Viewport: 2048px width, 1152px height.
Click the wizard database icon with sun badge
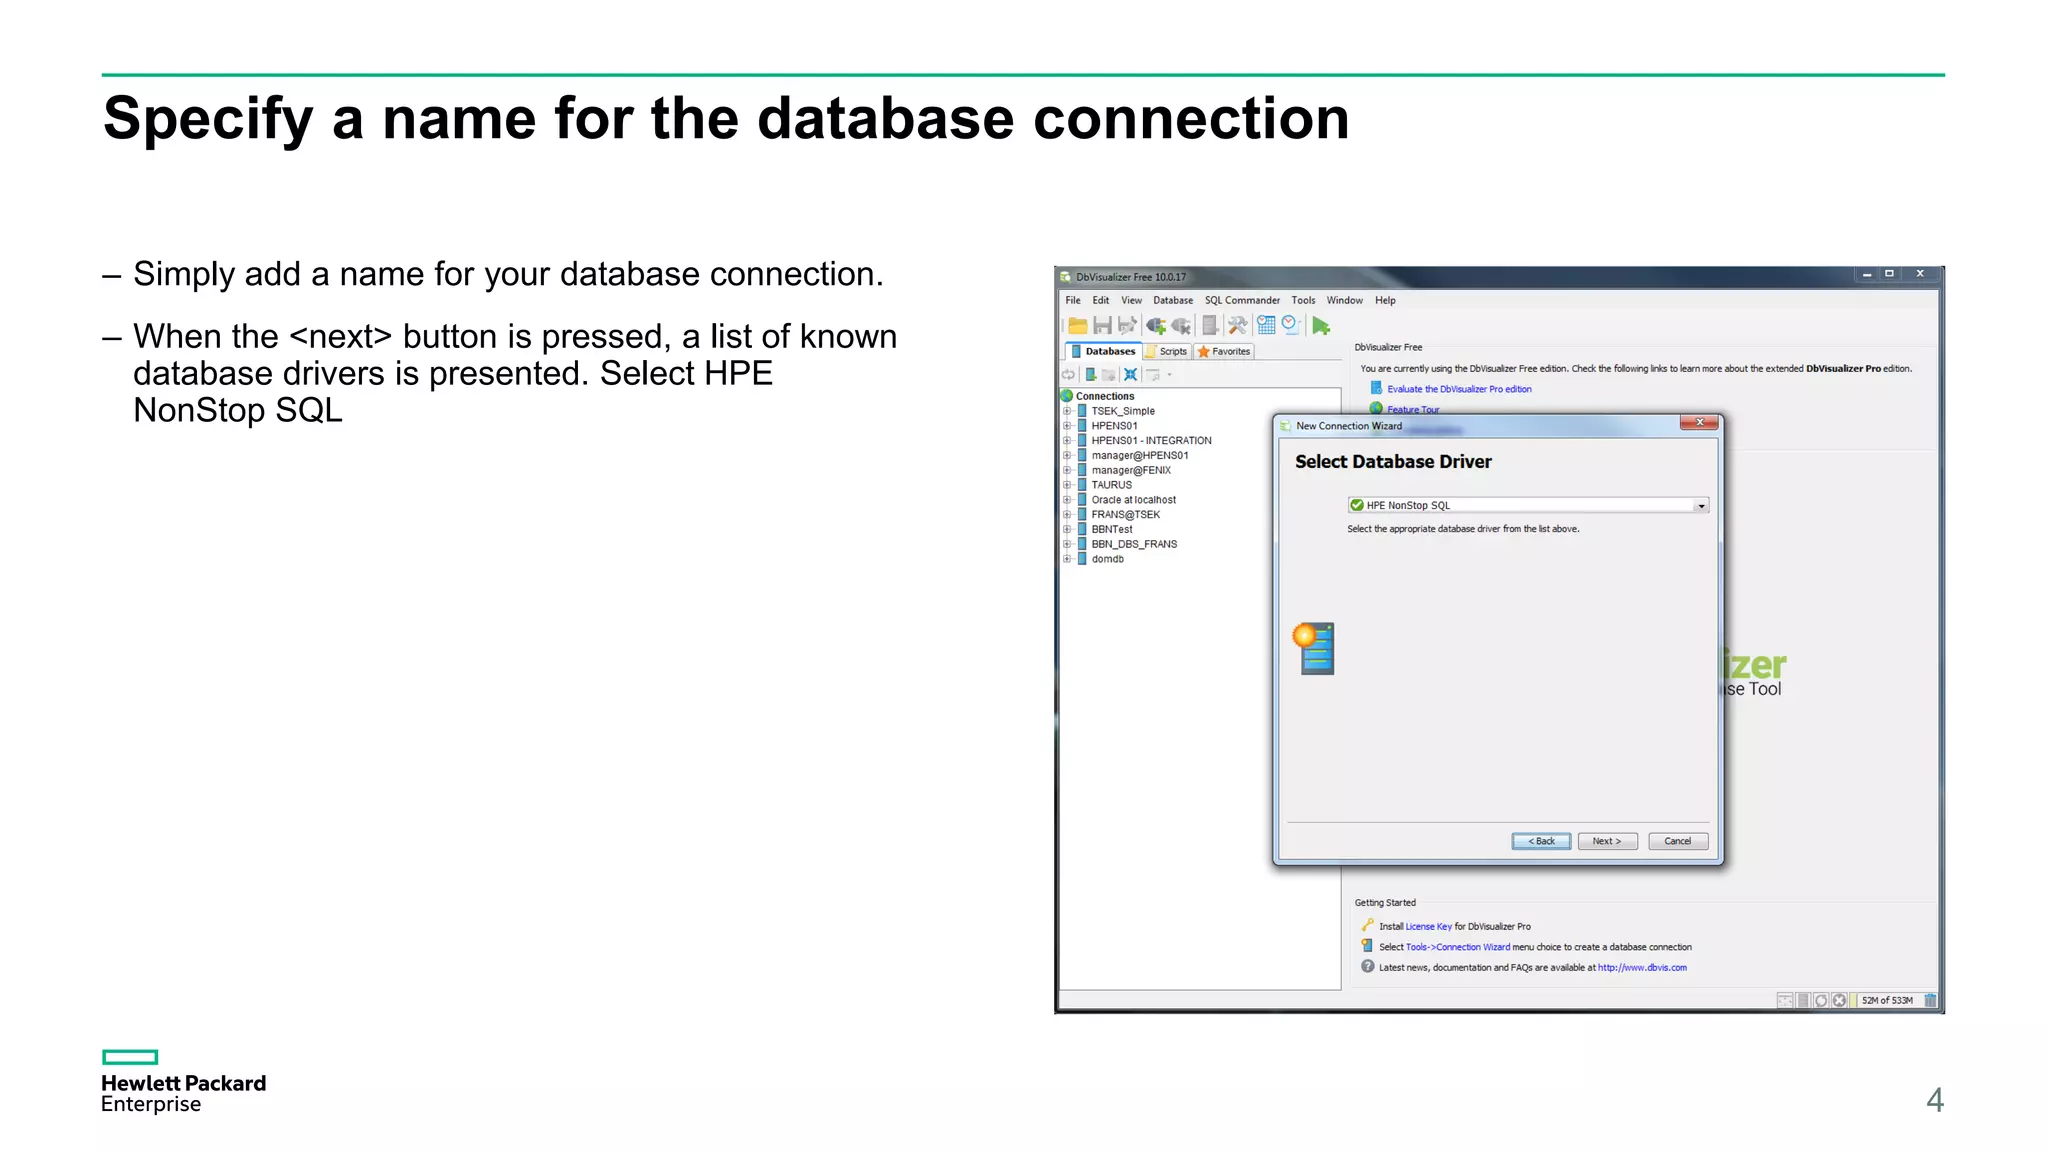tap(1314, 648)
